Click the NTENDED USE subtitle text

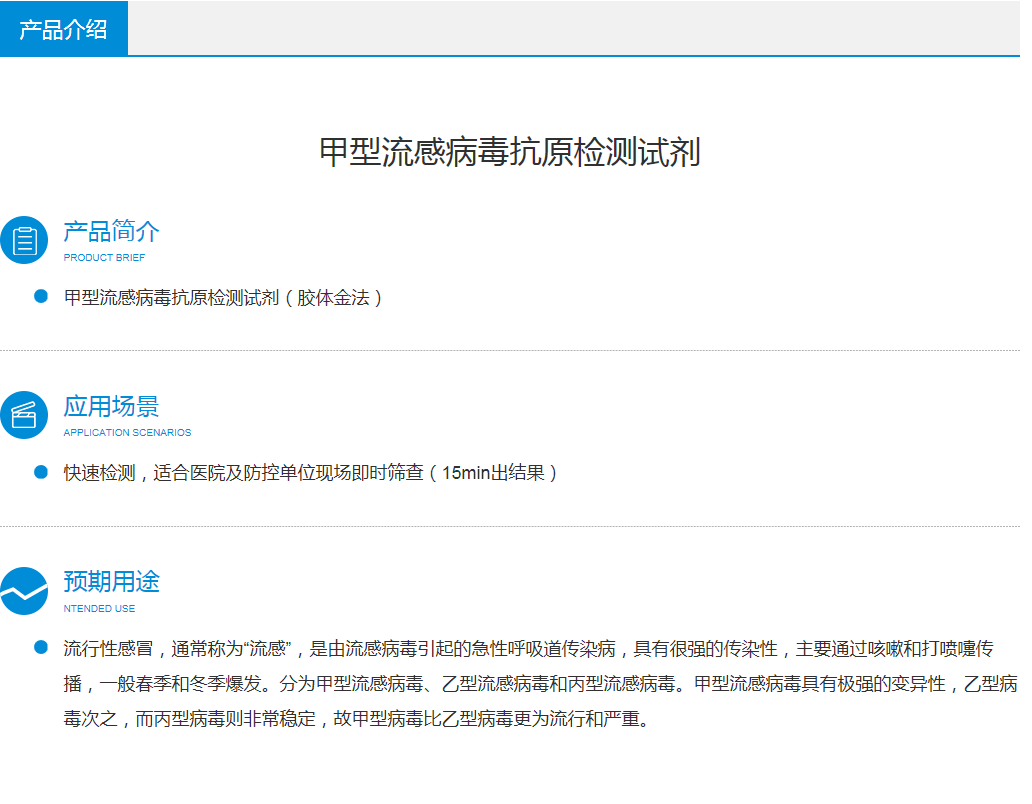coord(99,608)
